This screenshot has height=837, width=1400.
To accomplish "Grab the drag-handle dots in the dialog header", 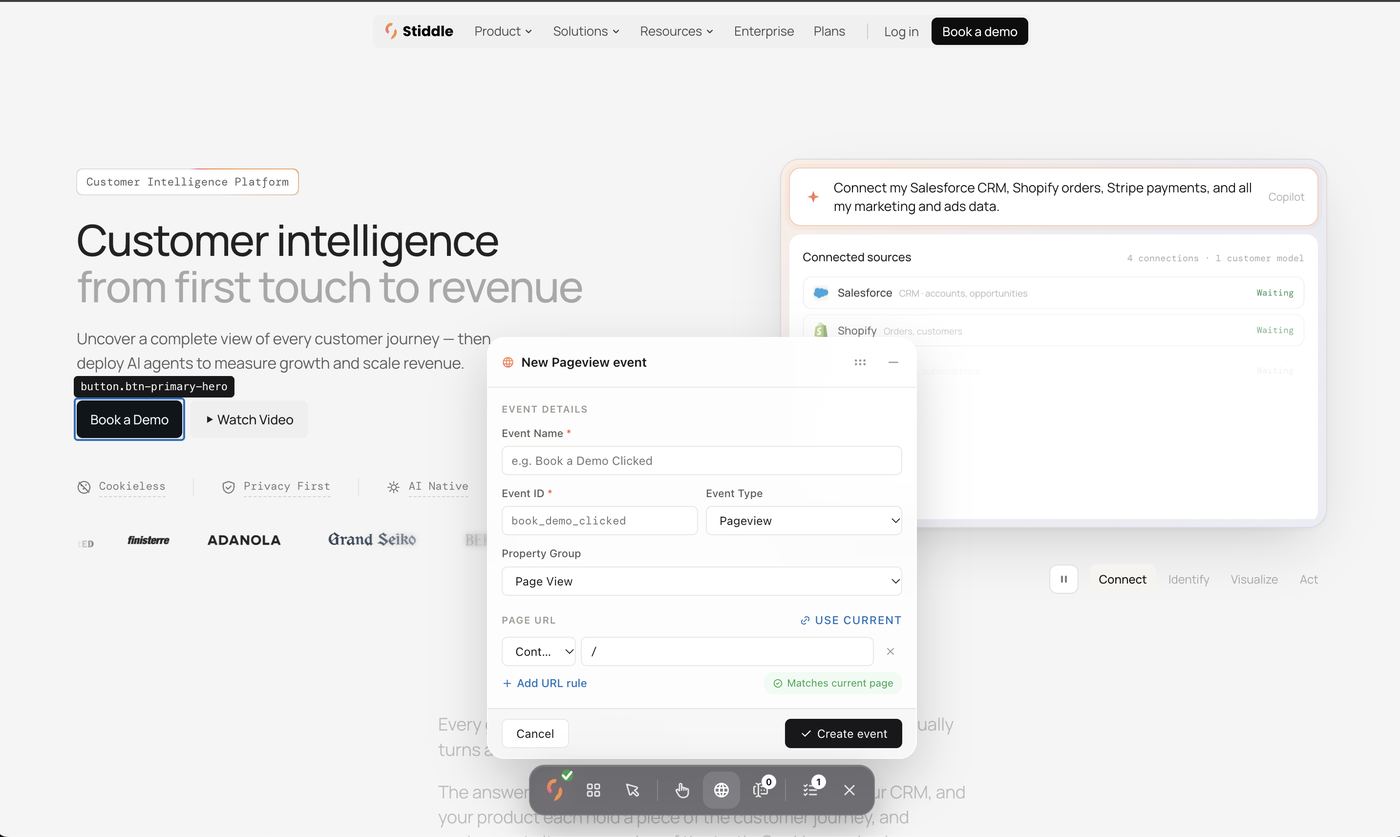I will (x=860, y=362).
